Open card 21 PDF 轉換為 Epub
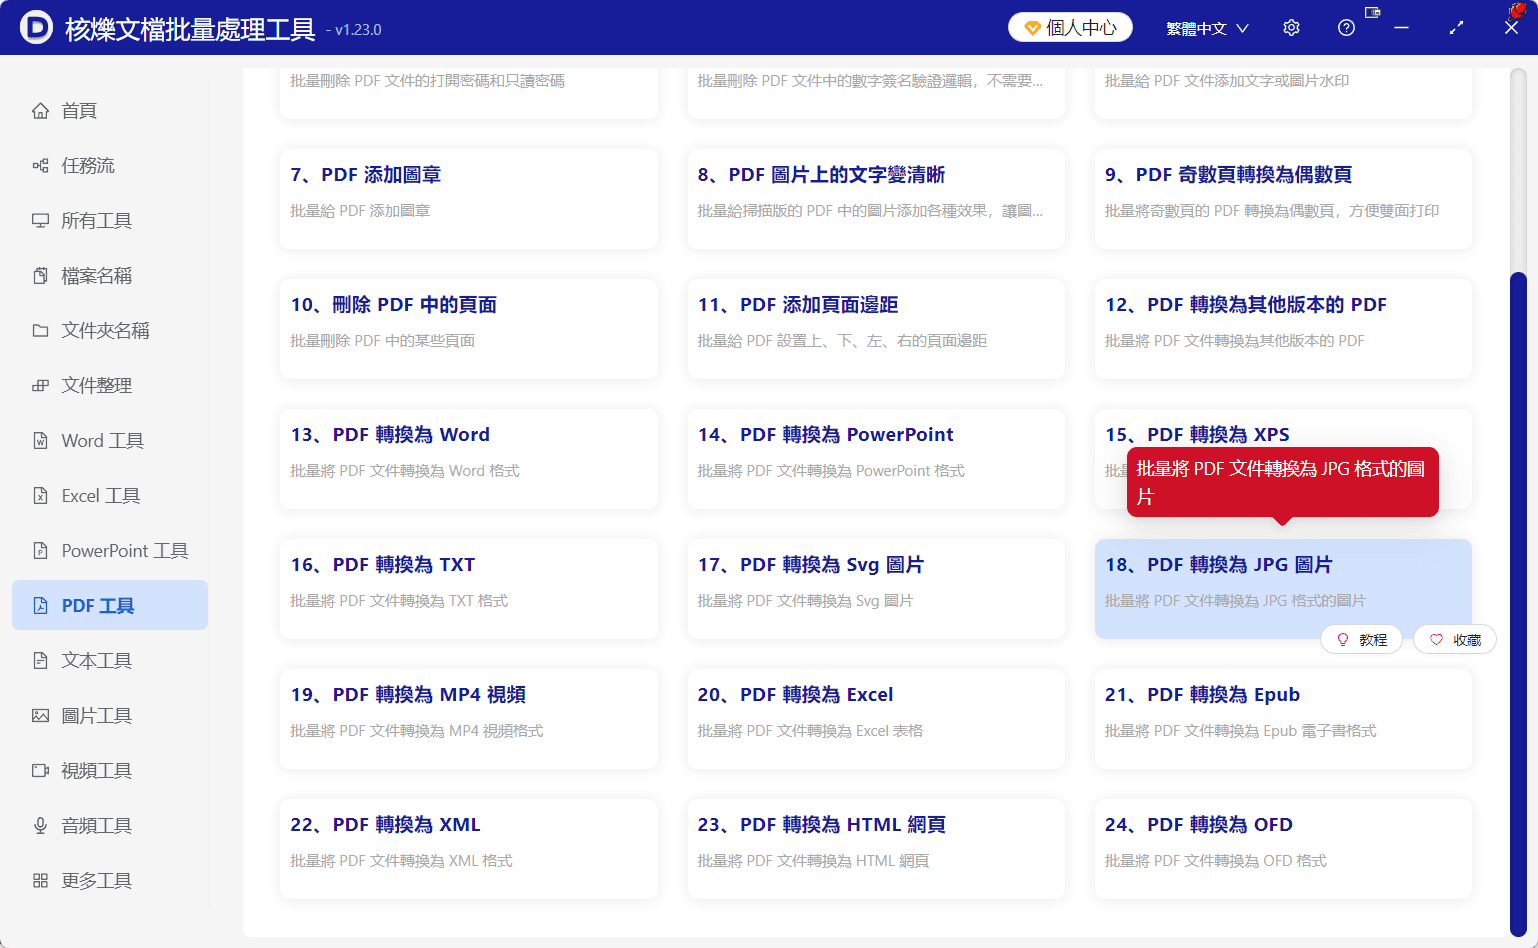The width and height of the screenshot is (1538, 948). click(x=1283, y=719)
